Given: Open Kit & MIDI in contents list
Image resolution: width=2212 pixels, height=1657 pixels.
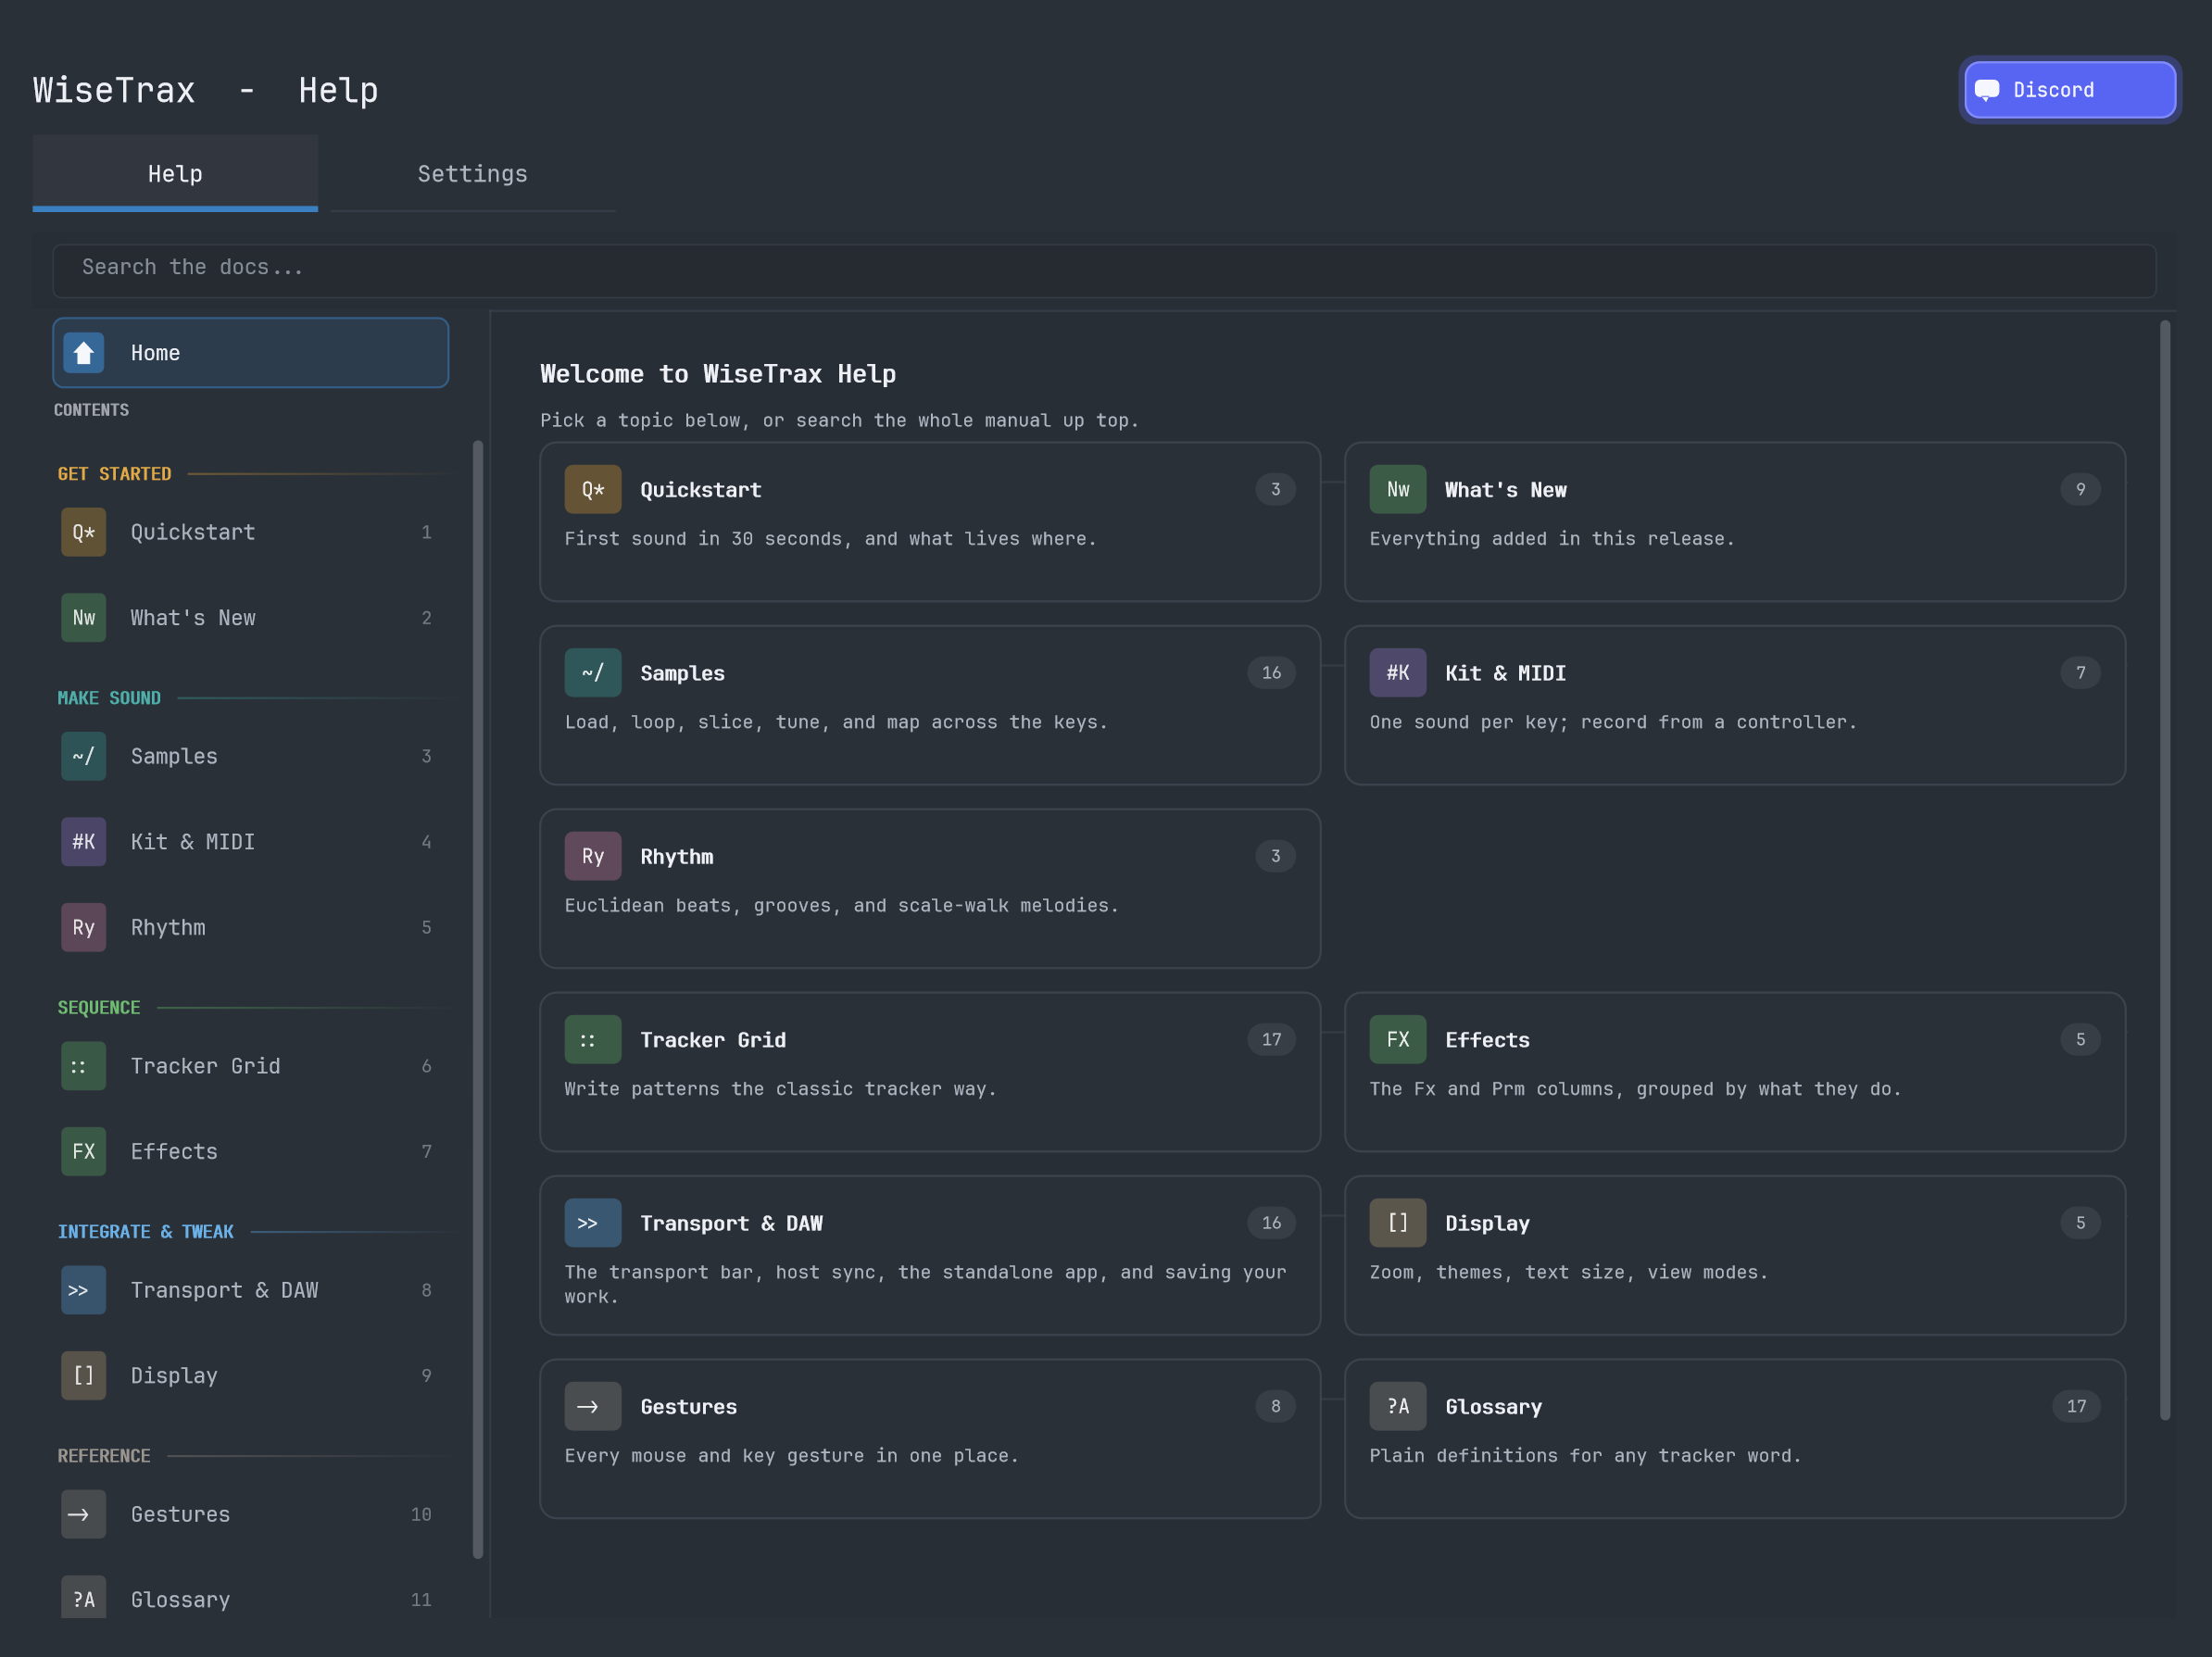Looking at the screenshot, I should pos(250,842).
